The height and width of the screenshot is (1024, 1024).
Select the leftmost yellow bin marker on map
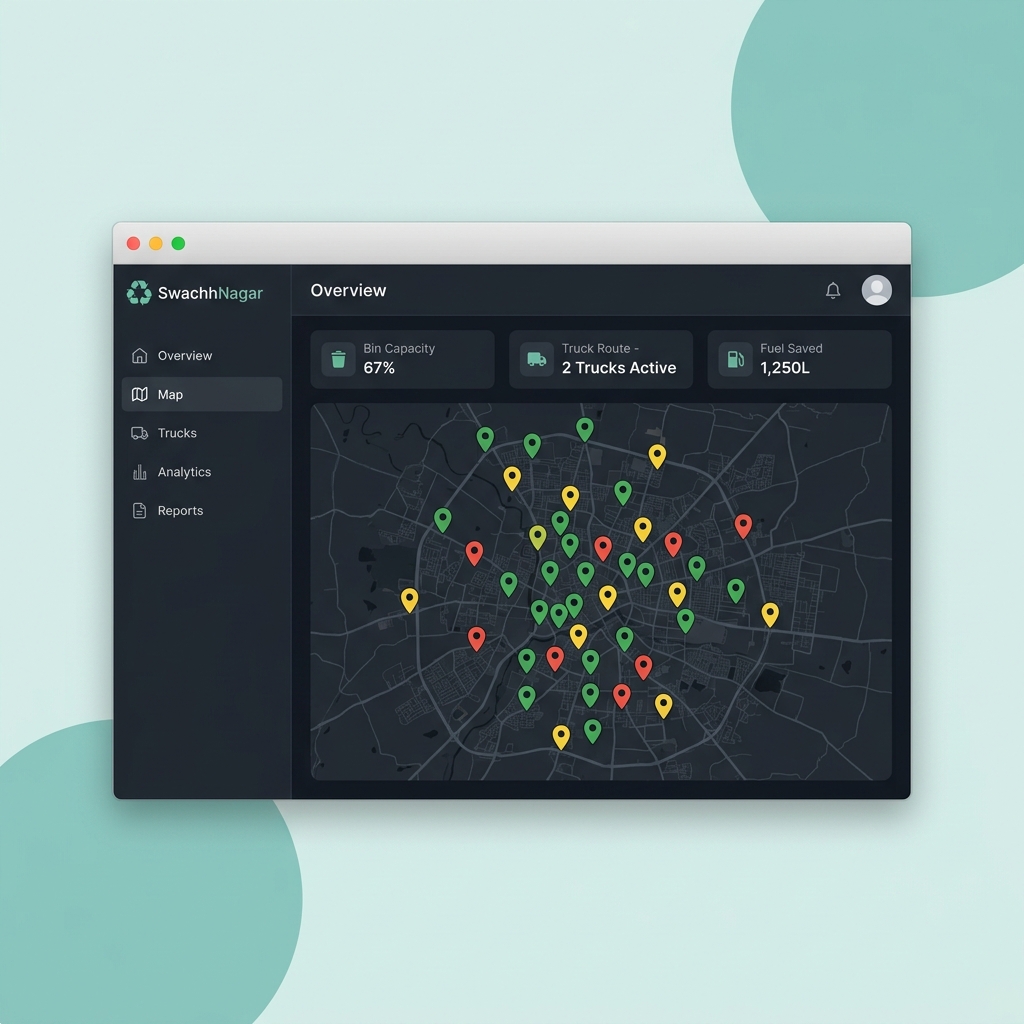pyautogui.click(x=409, y=600)
